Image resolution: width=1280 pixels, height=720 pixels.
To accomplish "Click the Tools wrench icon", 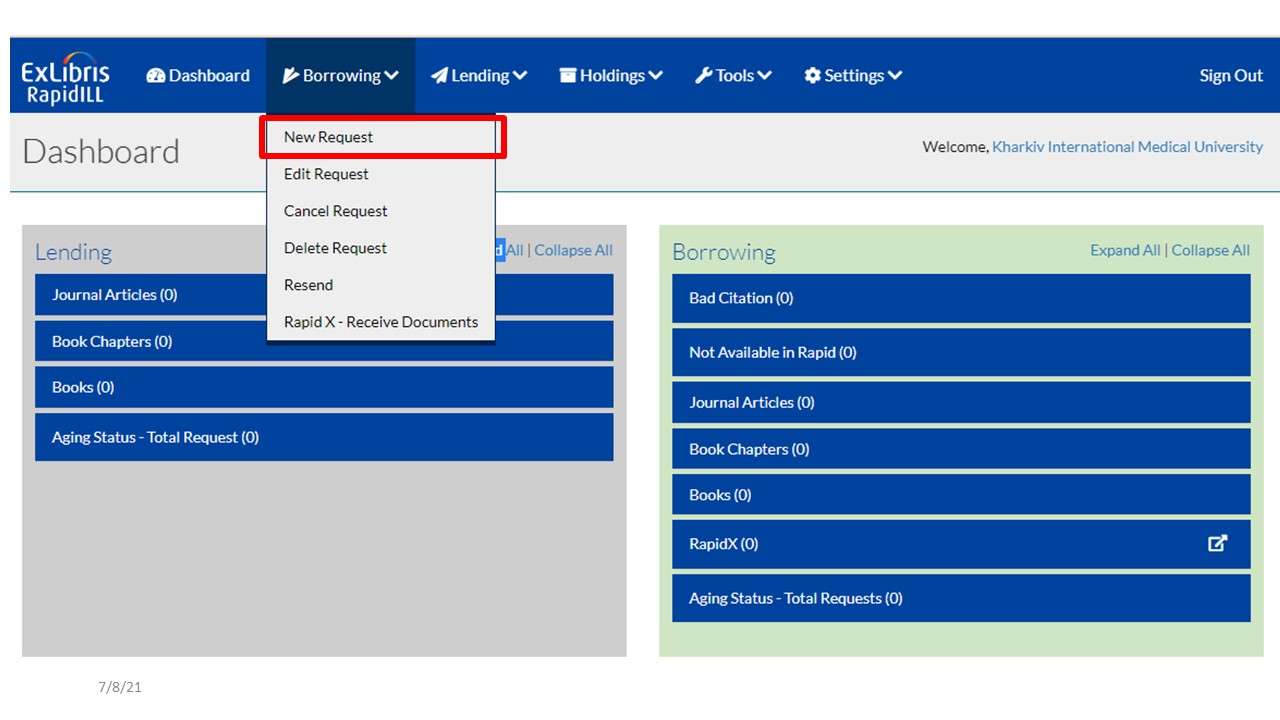I will (703, 76).
